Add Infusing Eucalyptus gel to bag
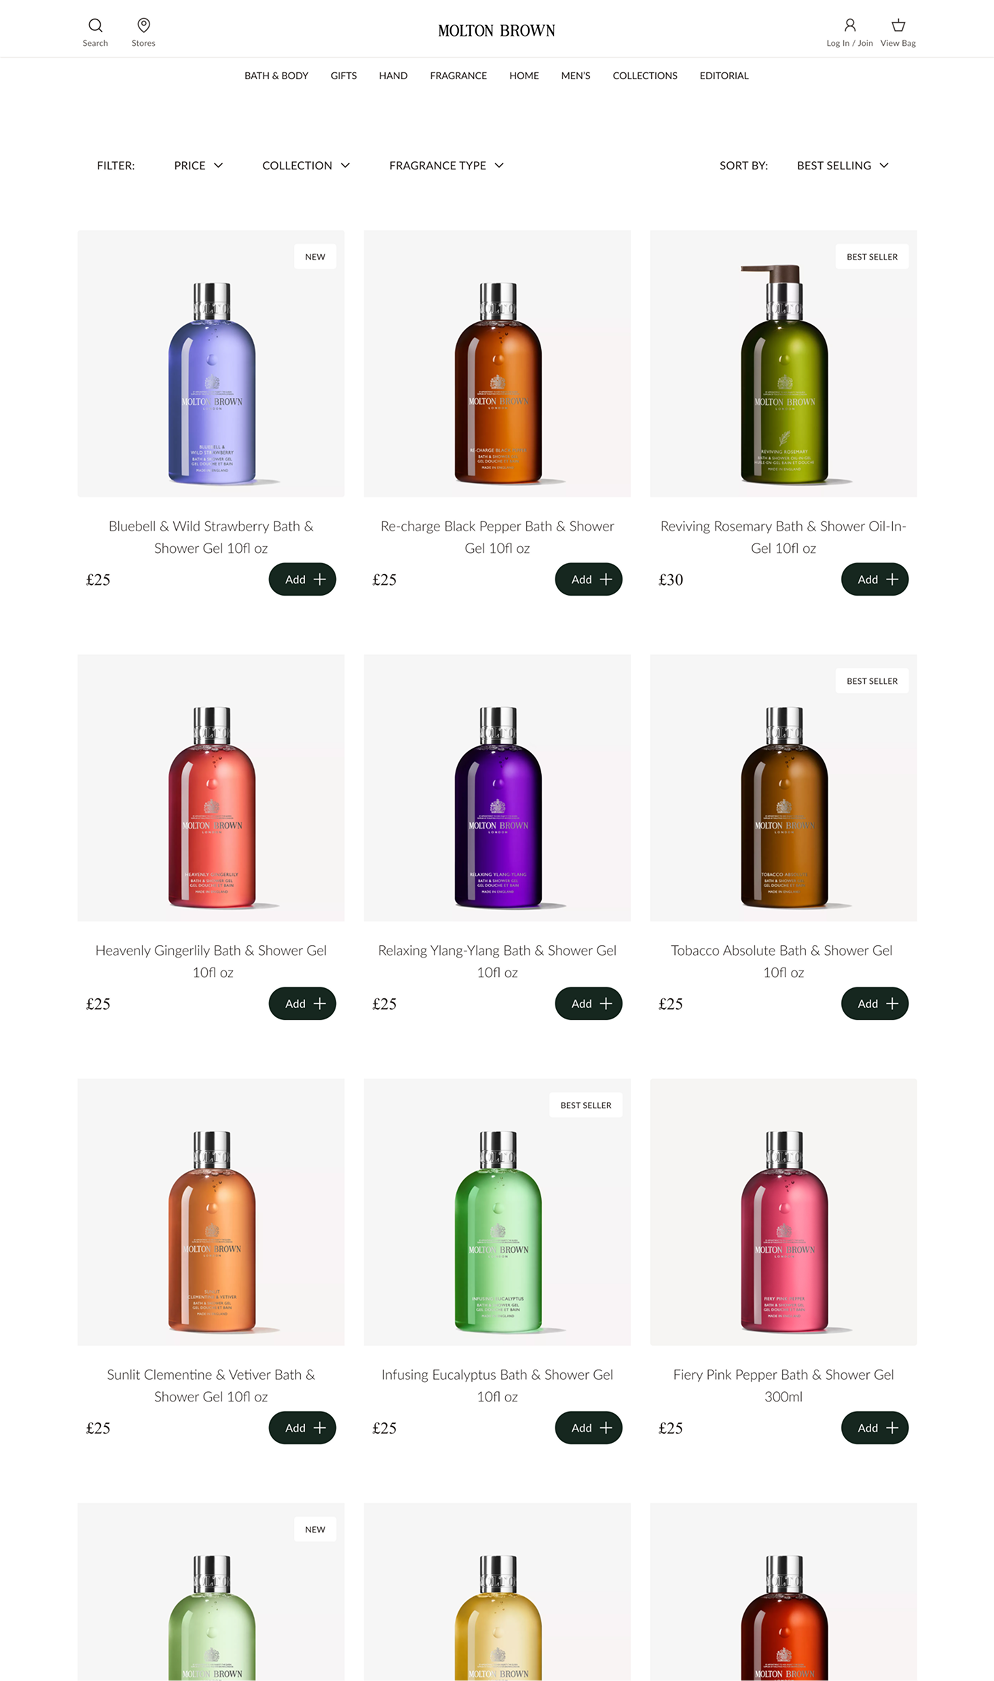This screenshot has height=1681, width=994. tap(589, 1428)
